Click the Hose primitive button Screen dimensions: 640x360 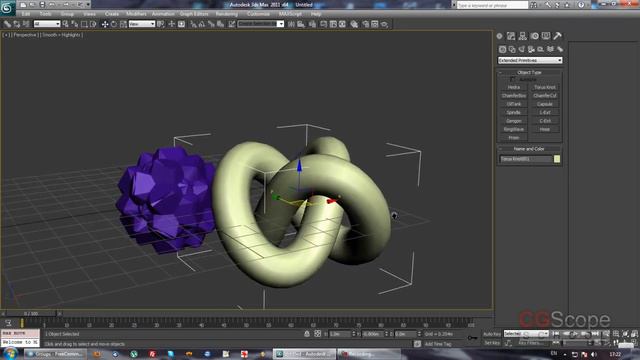click(545, 129)
